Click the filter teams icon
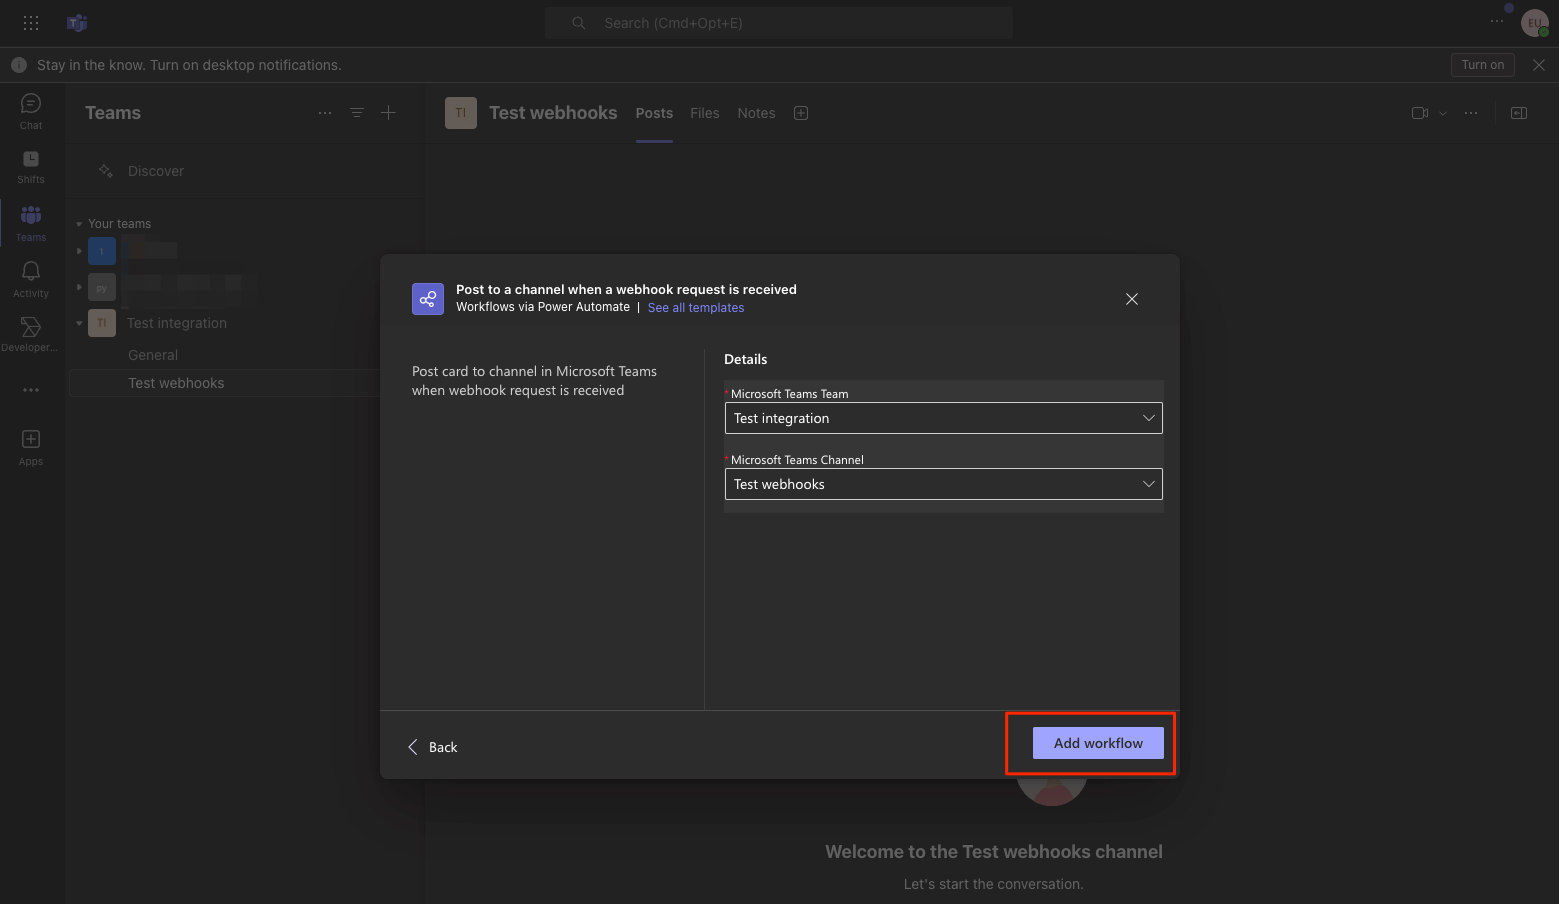 [x=357, y=113]
